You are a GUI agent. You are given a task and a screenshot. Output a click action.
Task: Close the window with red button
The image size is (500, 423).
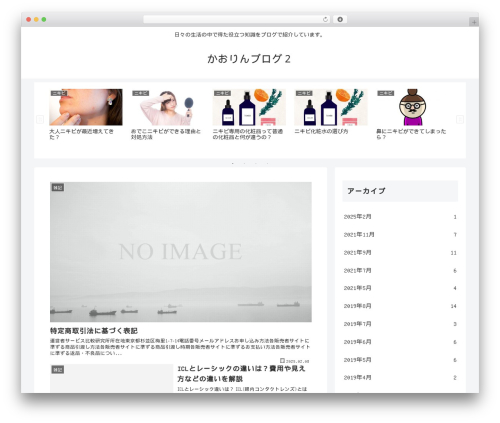(x=29, y=20)
